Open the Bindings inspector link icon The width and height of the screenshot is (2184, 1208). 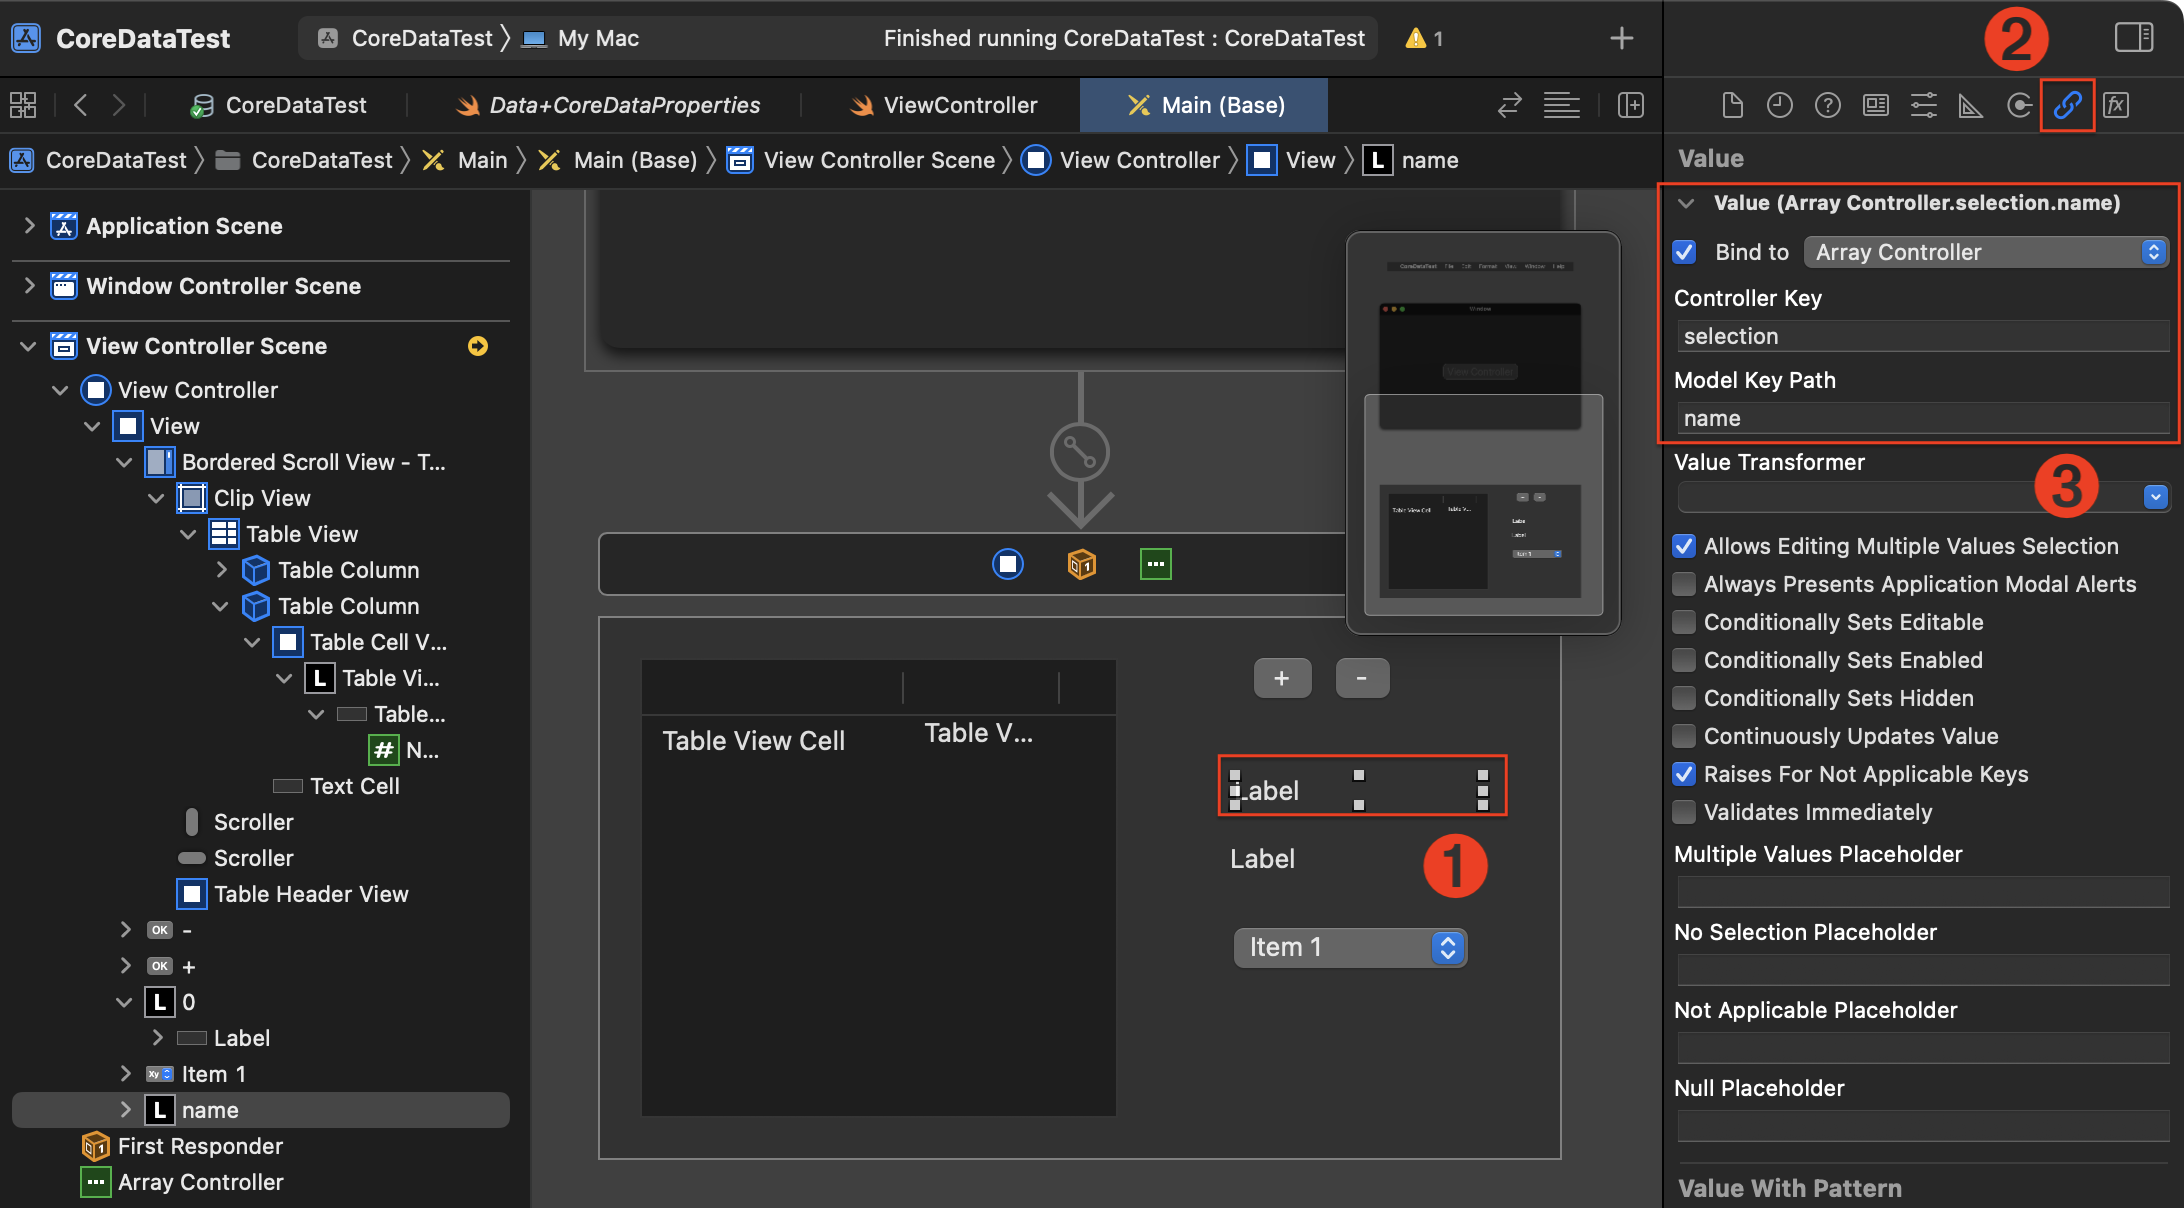pyautogui.click(x=2067, y=105)
